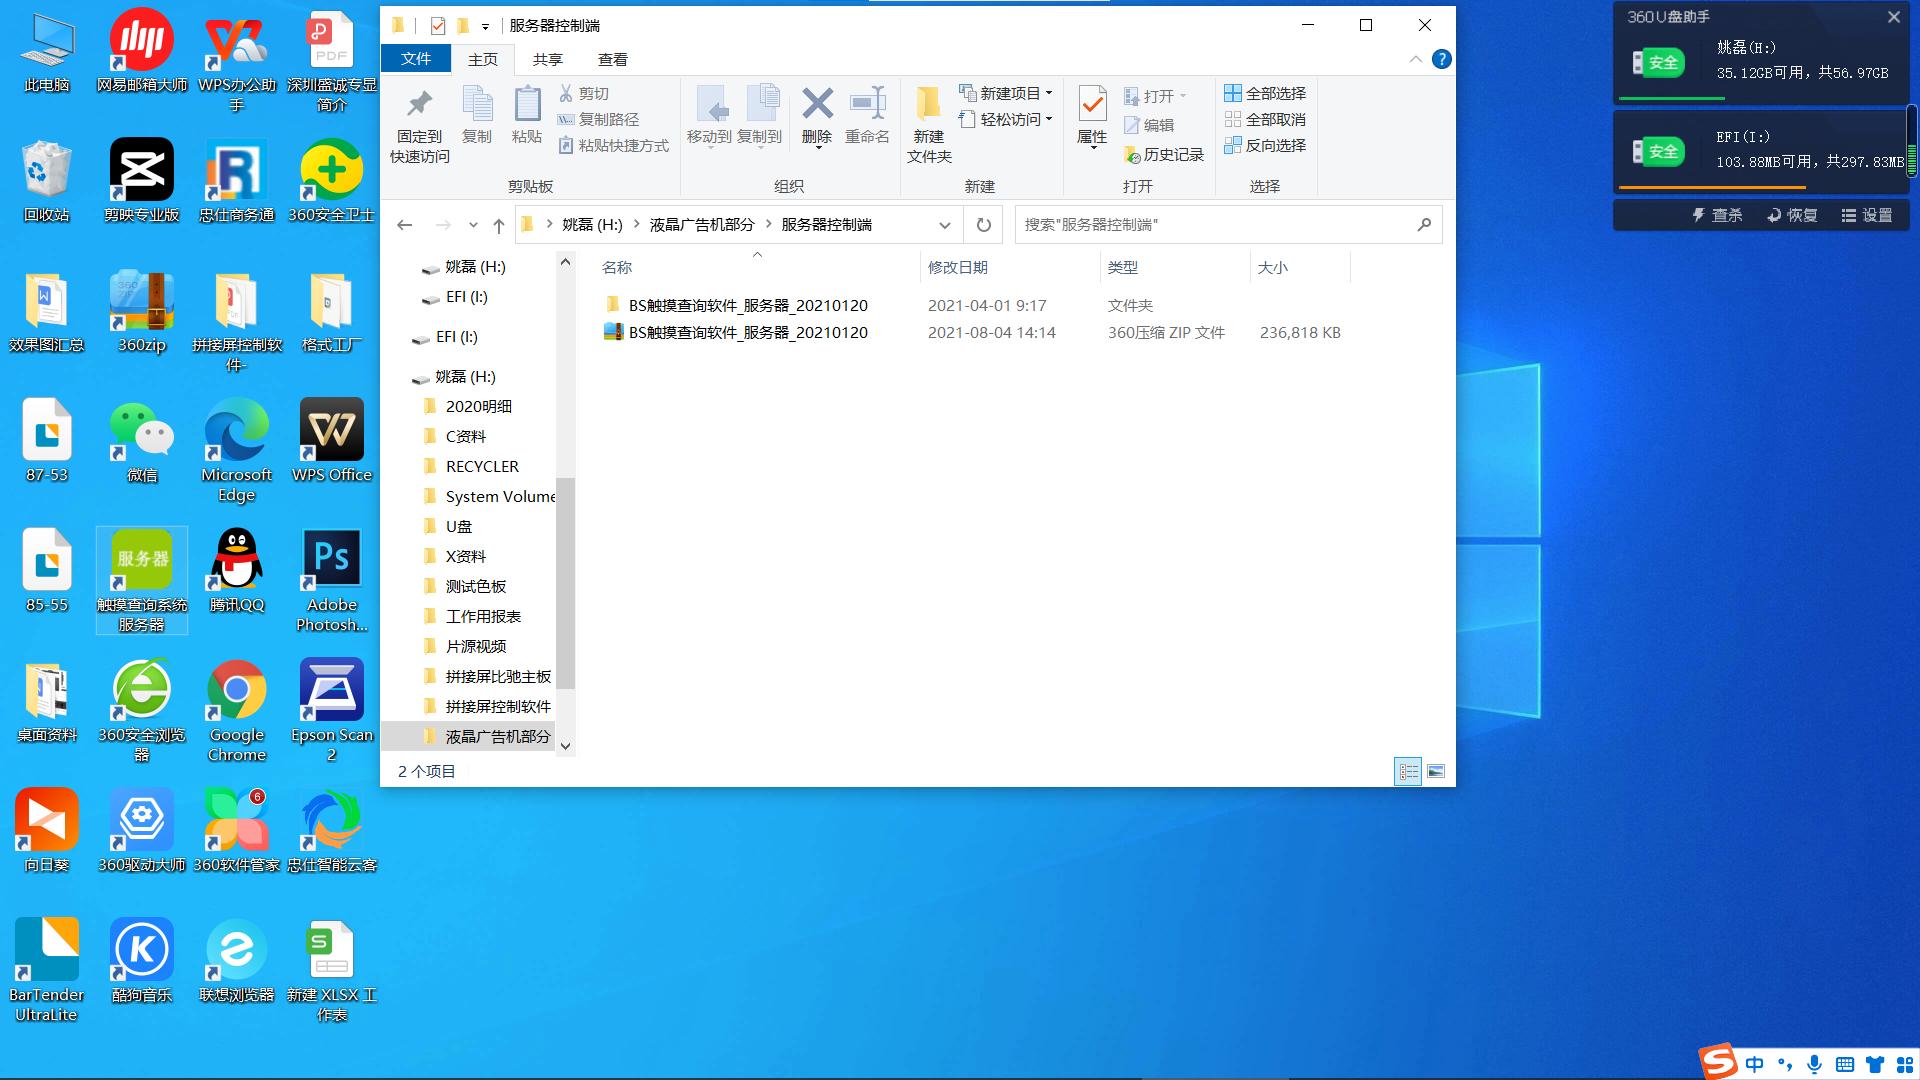This screenshot has height=1080, width=1920.
Task: Click the 反向选择 (Invert selection) icon
Action: (1265, 145)
